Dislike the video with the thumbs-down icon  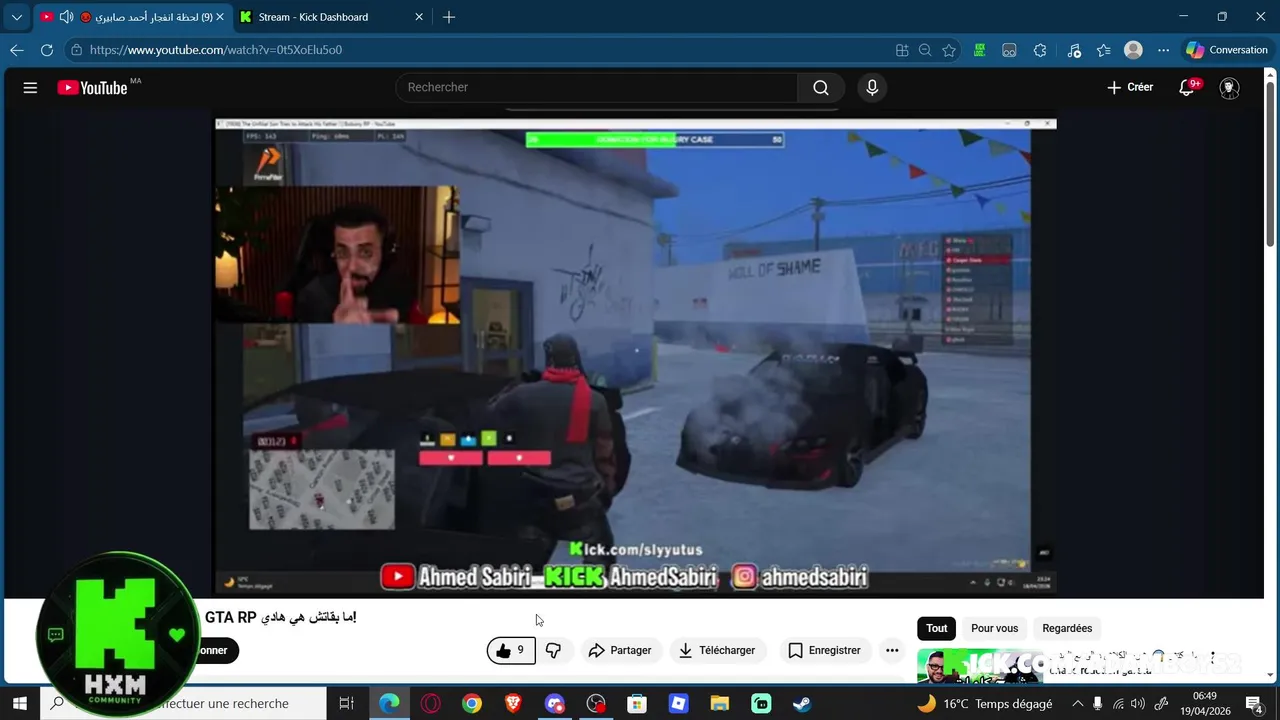coord(553,650)
